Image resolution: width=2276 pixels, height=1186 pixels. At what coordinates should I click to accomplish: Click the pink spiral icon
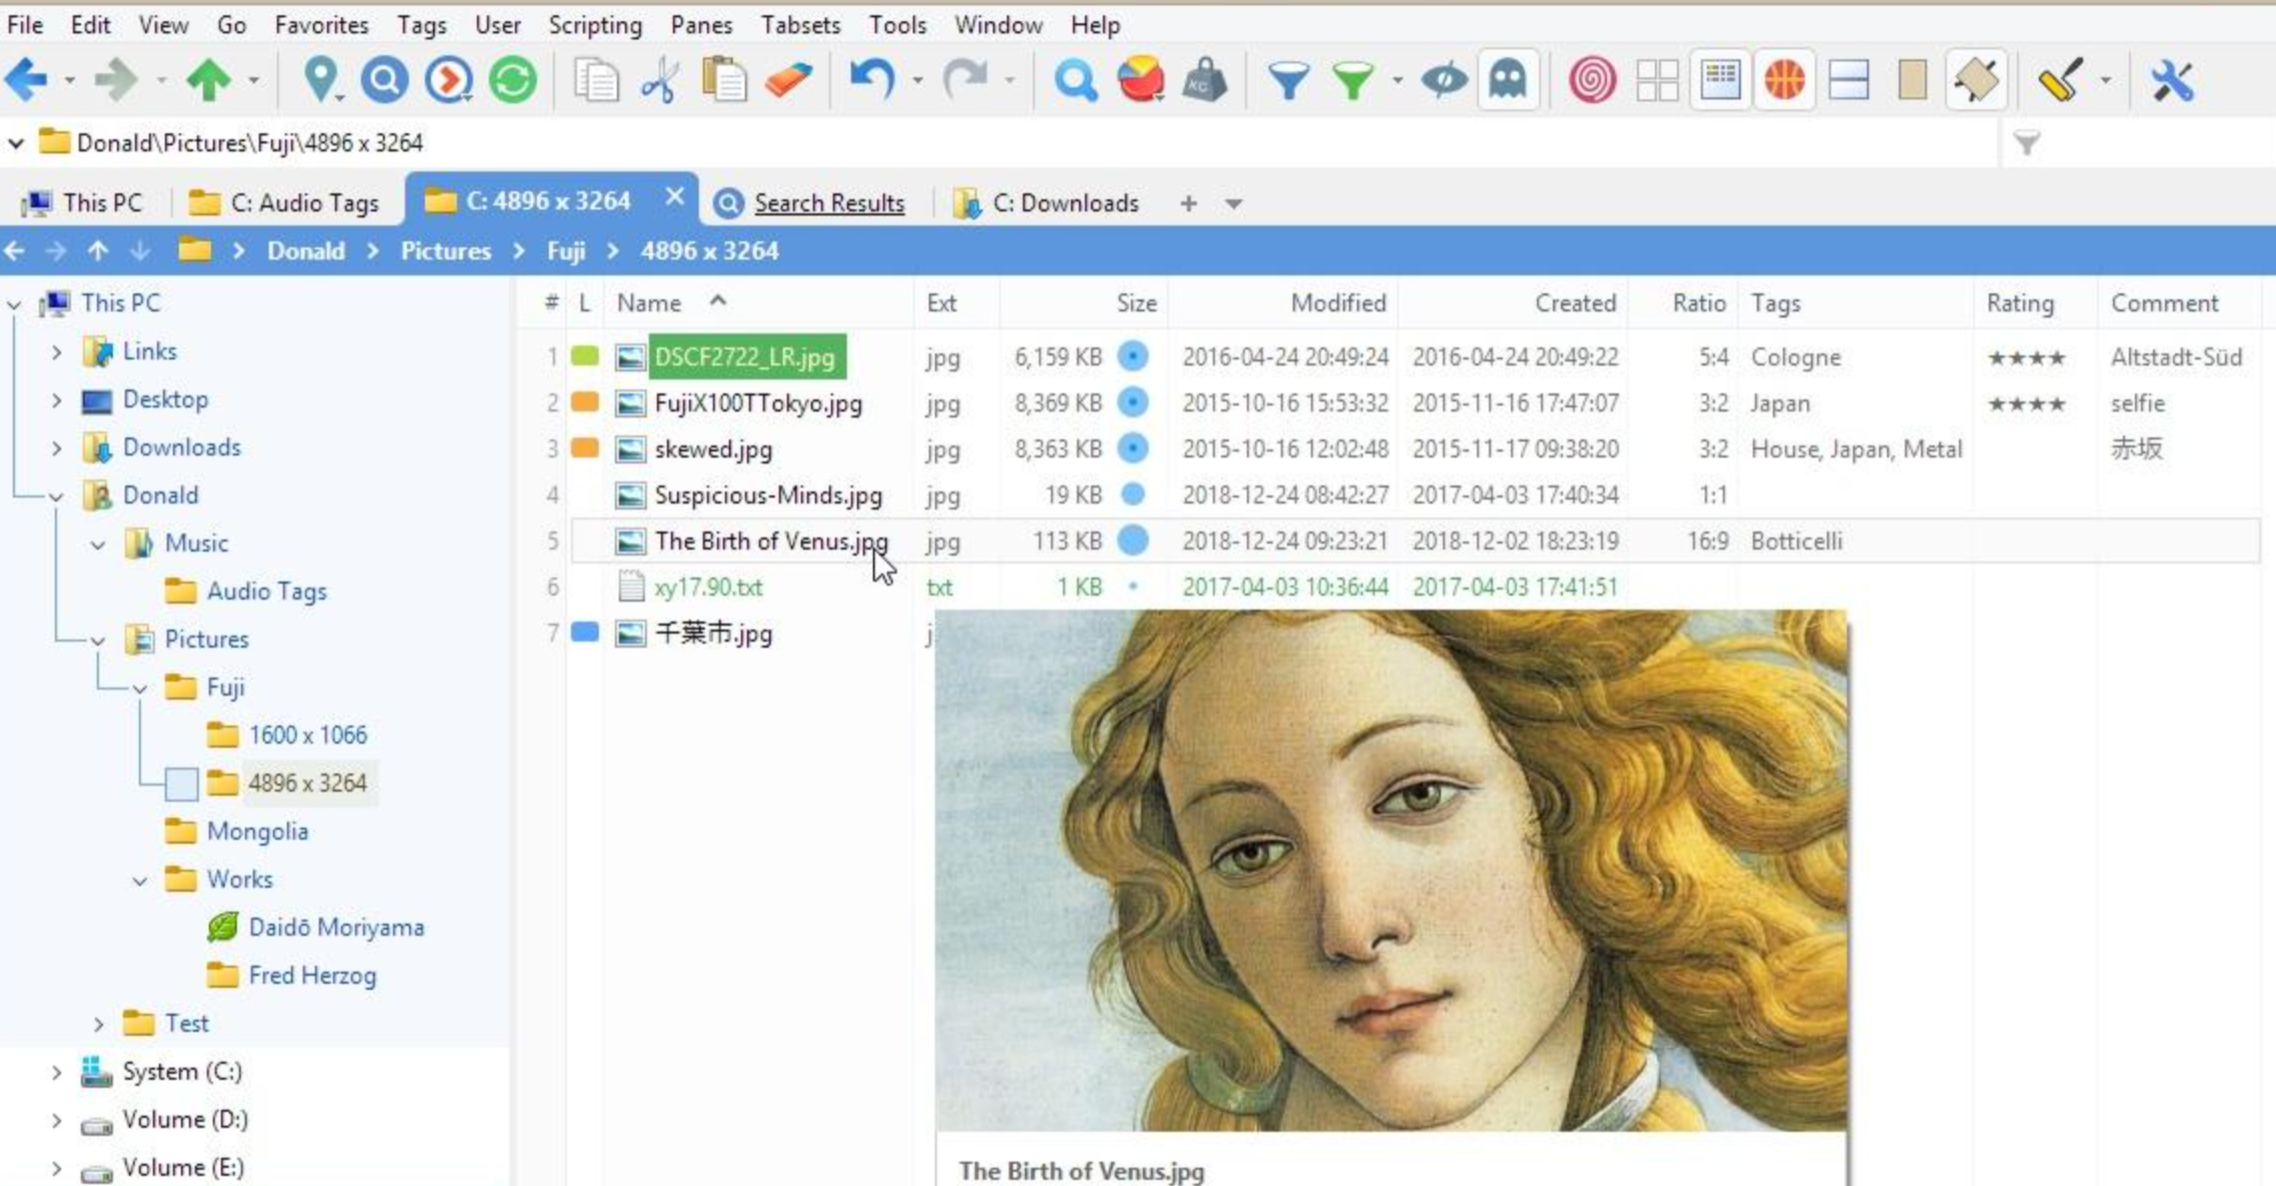coord(1592,79)
